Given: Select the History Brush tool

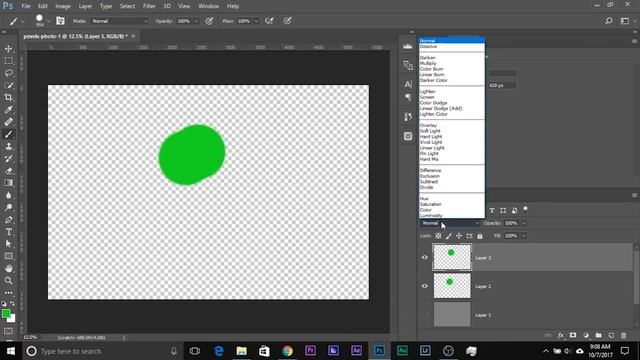Looking at the screenshot, I should click(x=8, y=158).
